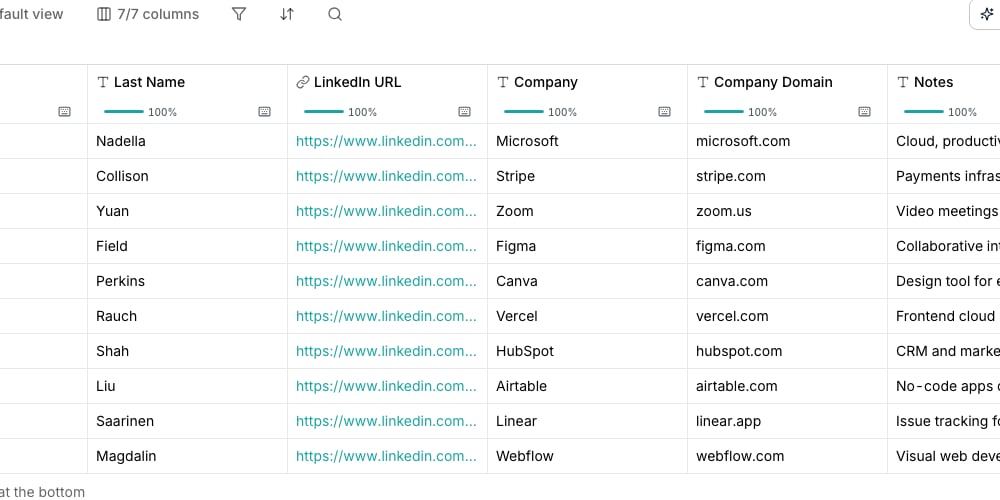1000x500 pixels.
Task: Click keyboard icon in Company column
Action: [x=665, y=112]
